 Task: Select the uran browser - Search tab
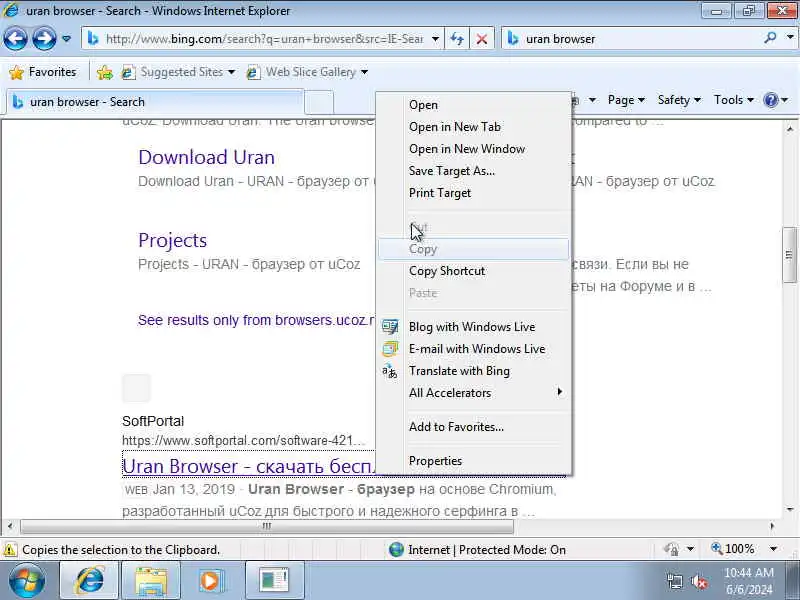[x=155, y=102]
